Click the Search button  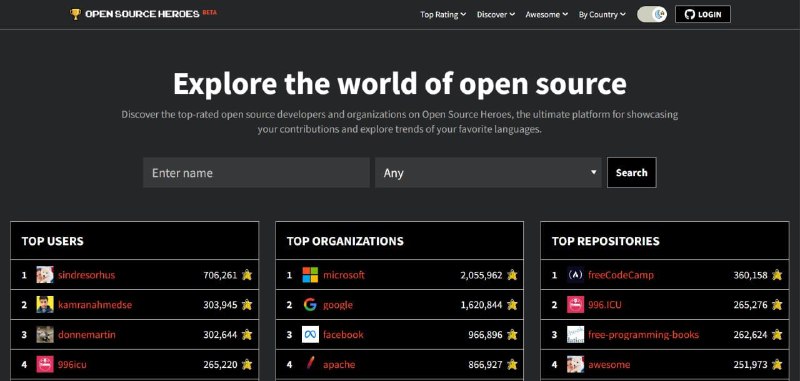pos(632,172)
